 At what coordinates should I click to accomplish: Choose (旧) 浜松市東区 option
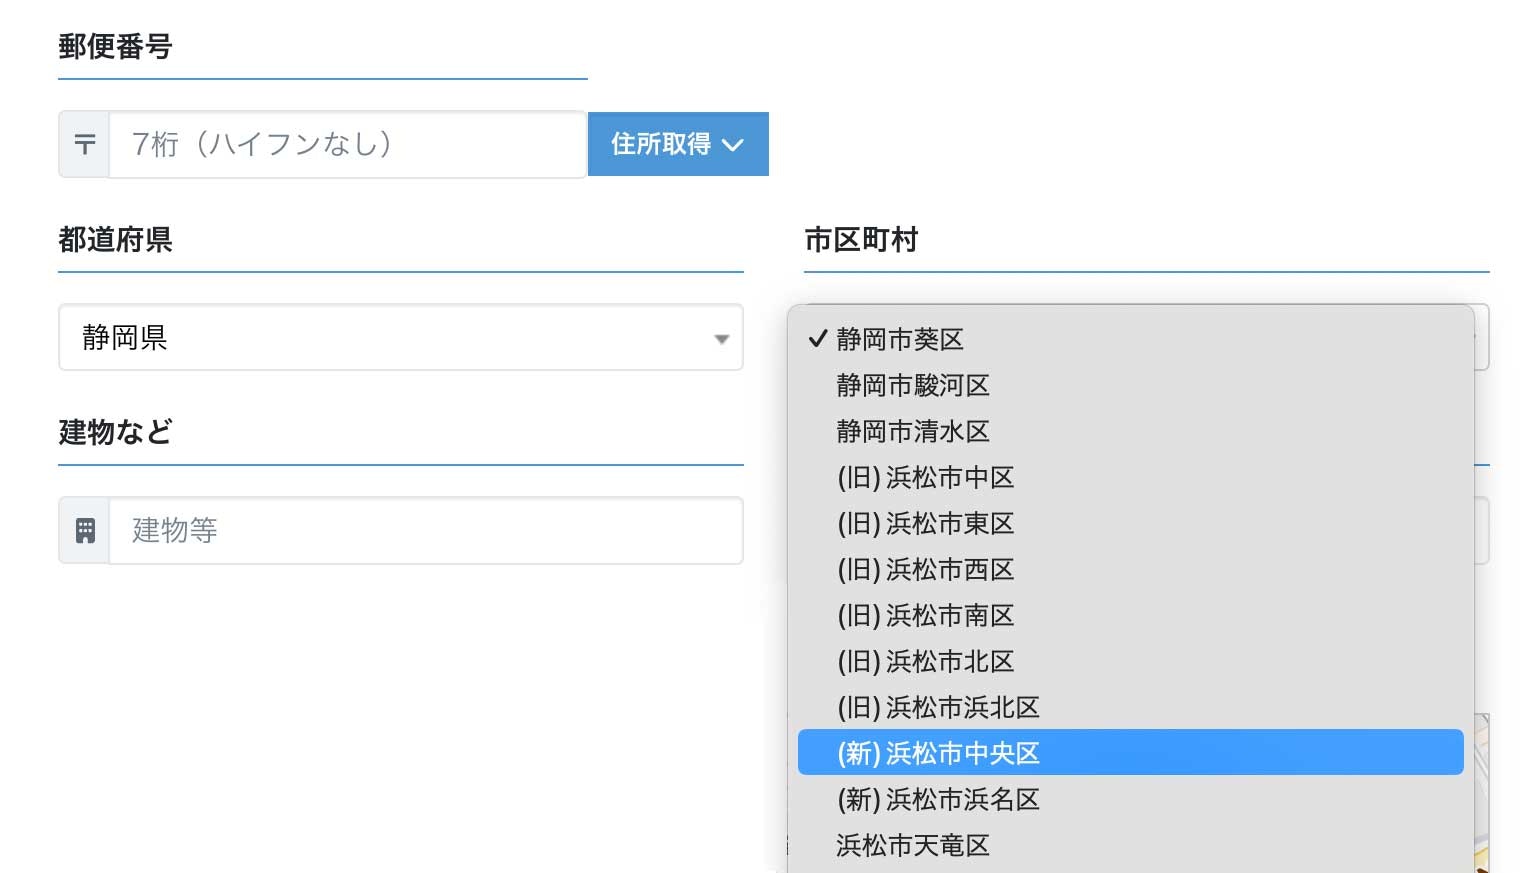point(1131,523)
